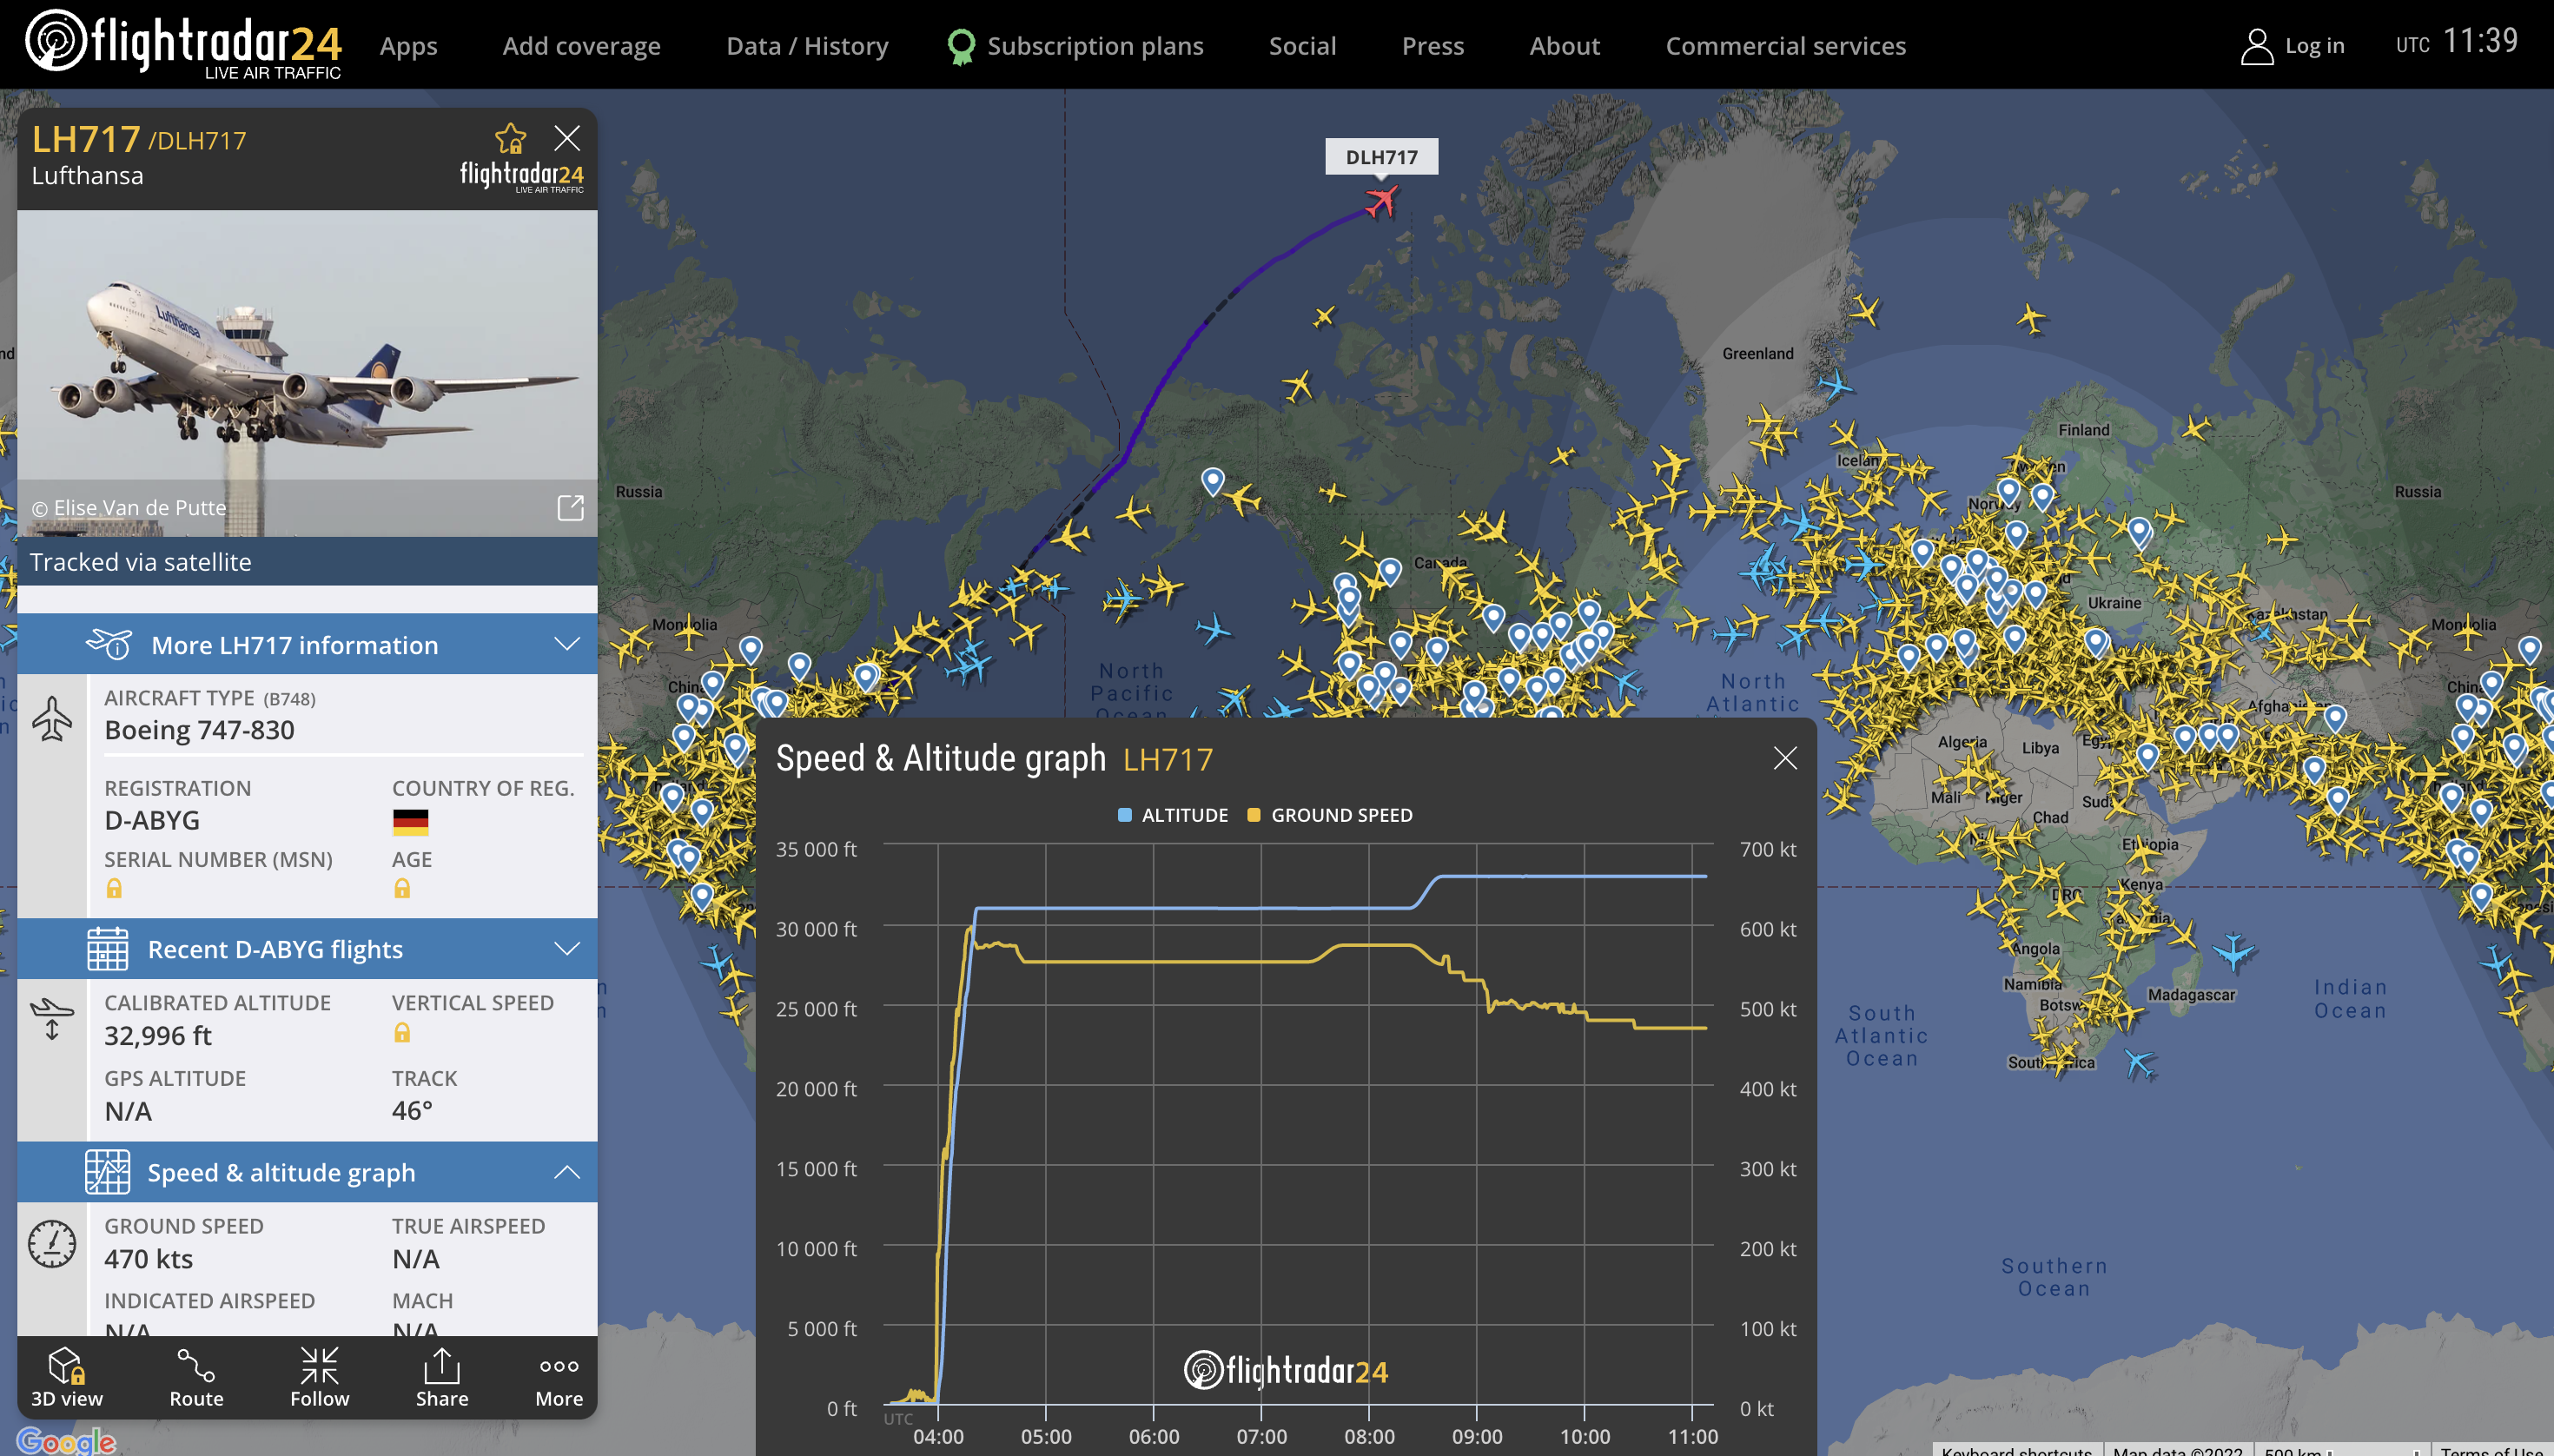Click the locked Serial Number padlock
Image resolution: width=2554 pixels, height=1456 pixels.
click(114, 888)
